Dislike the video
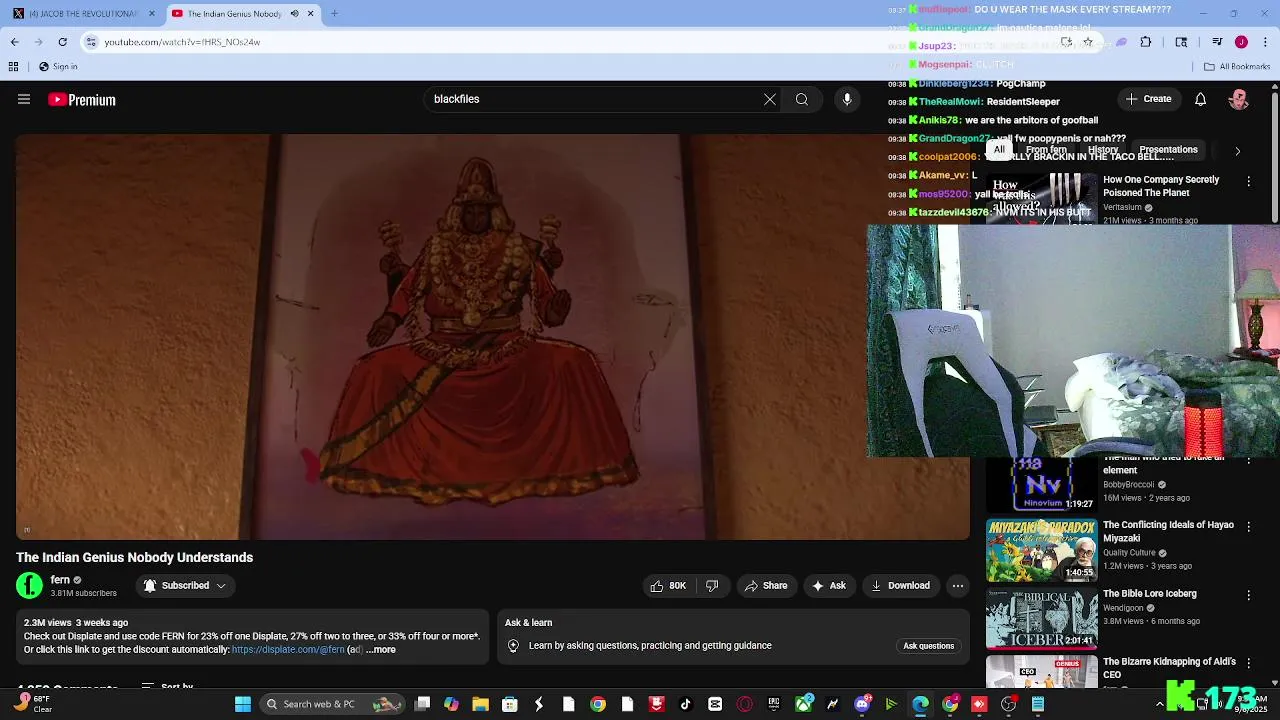The width and height of the screenshot is (1280, 720). pos(712,586)
